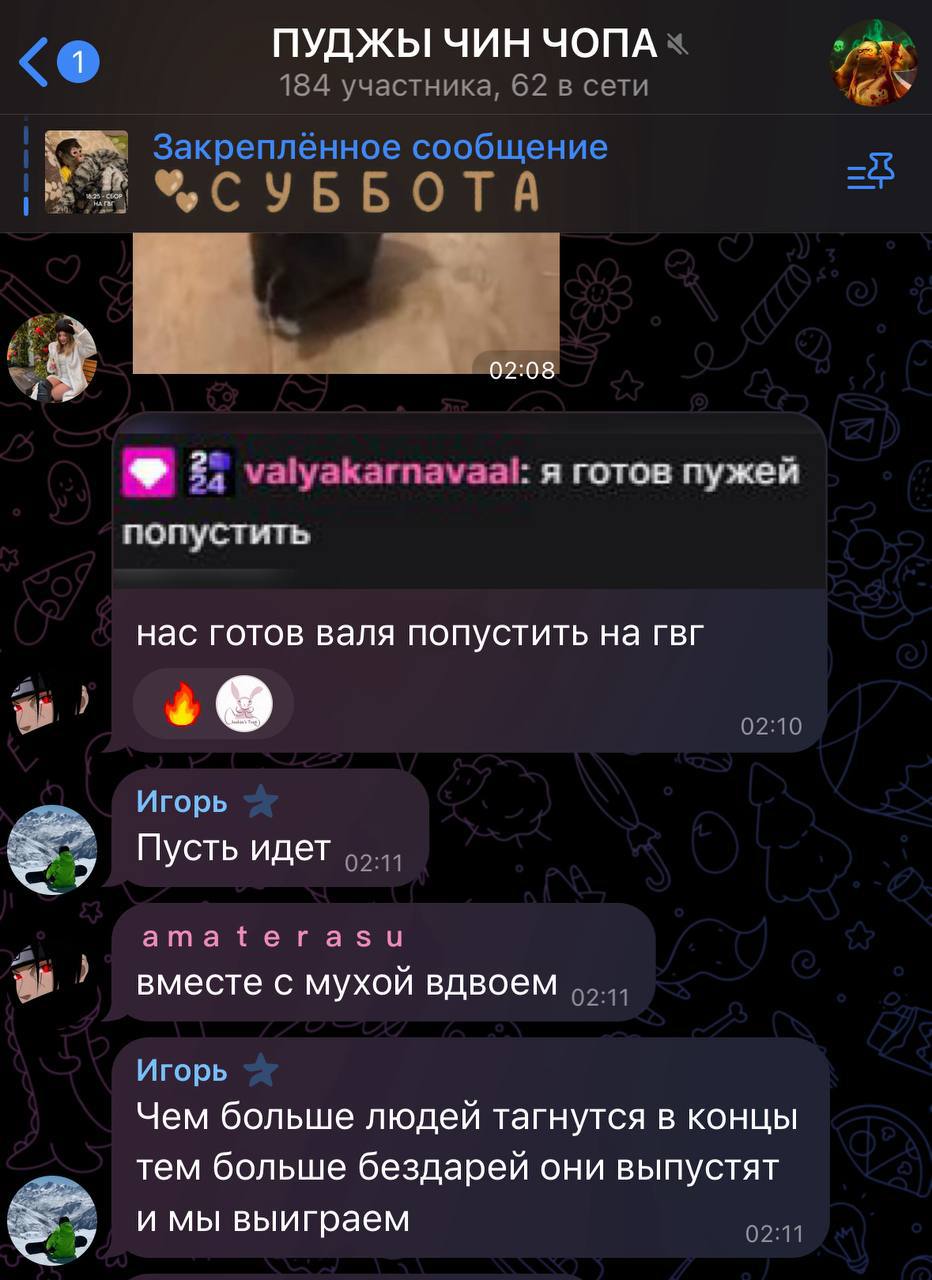Screen dimensions: 932x1280
Task: Tap the bunny sticker reaction
Action: point(244,705)
